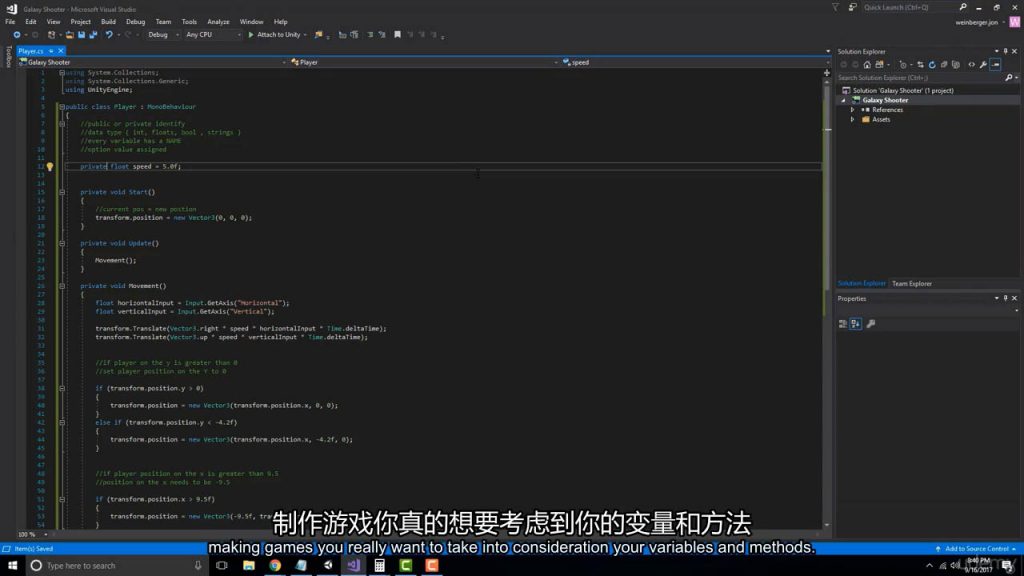Click the Undo arrow in toolbar
This screenshot has width=1024, height=576.
tap(108, 35)
